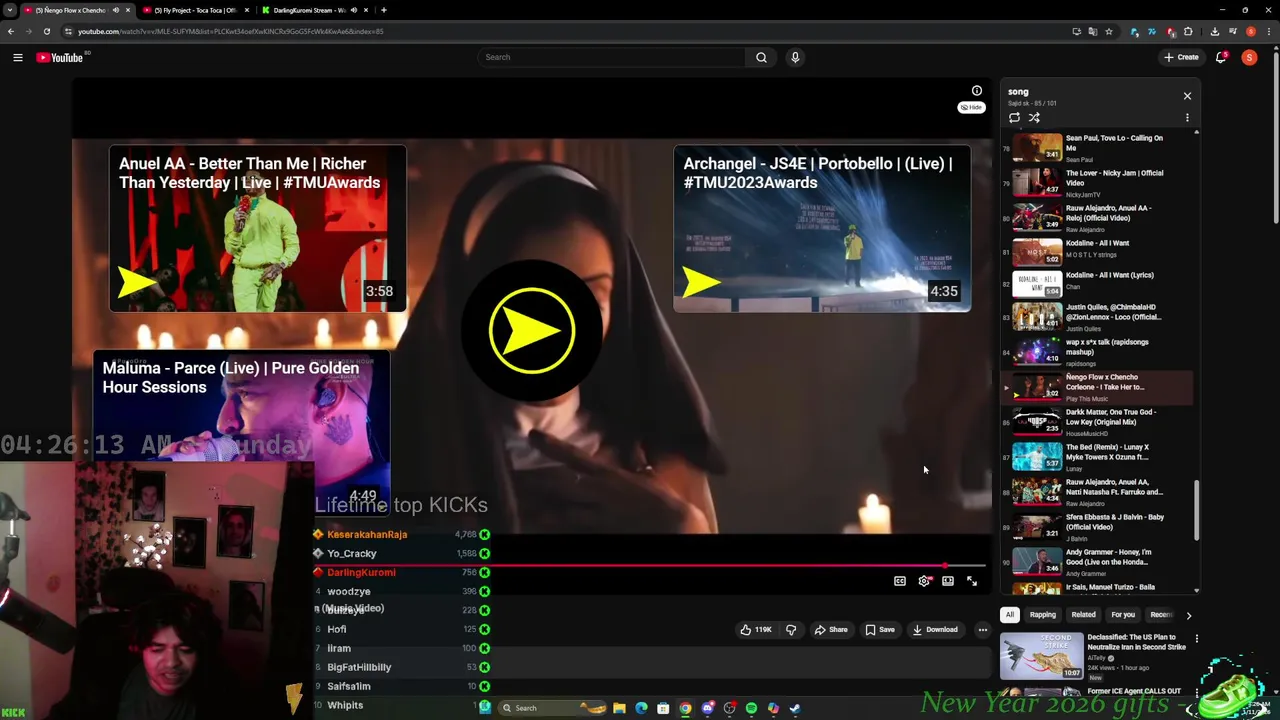
Task: Toggle theater mode on the player
Action: (948, 581)
